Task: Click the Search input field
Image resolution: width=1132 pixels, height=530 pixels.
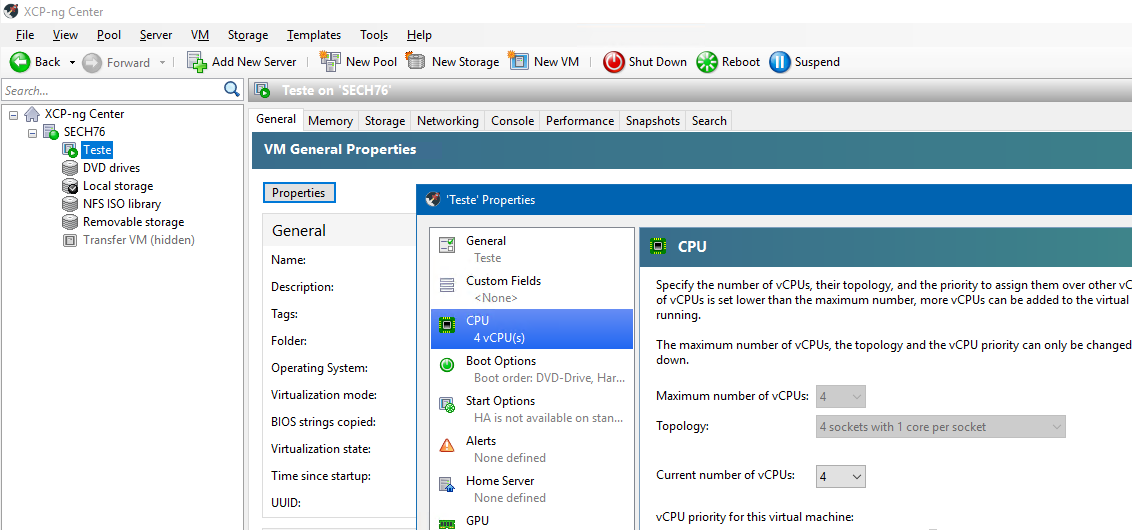Action: [113, 90]
